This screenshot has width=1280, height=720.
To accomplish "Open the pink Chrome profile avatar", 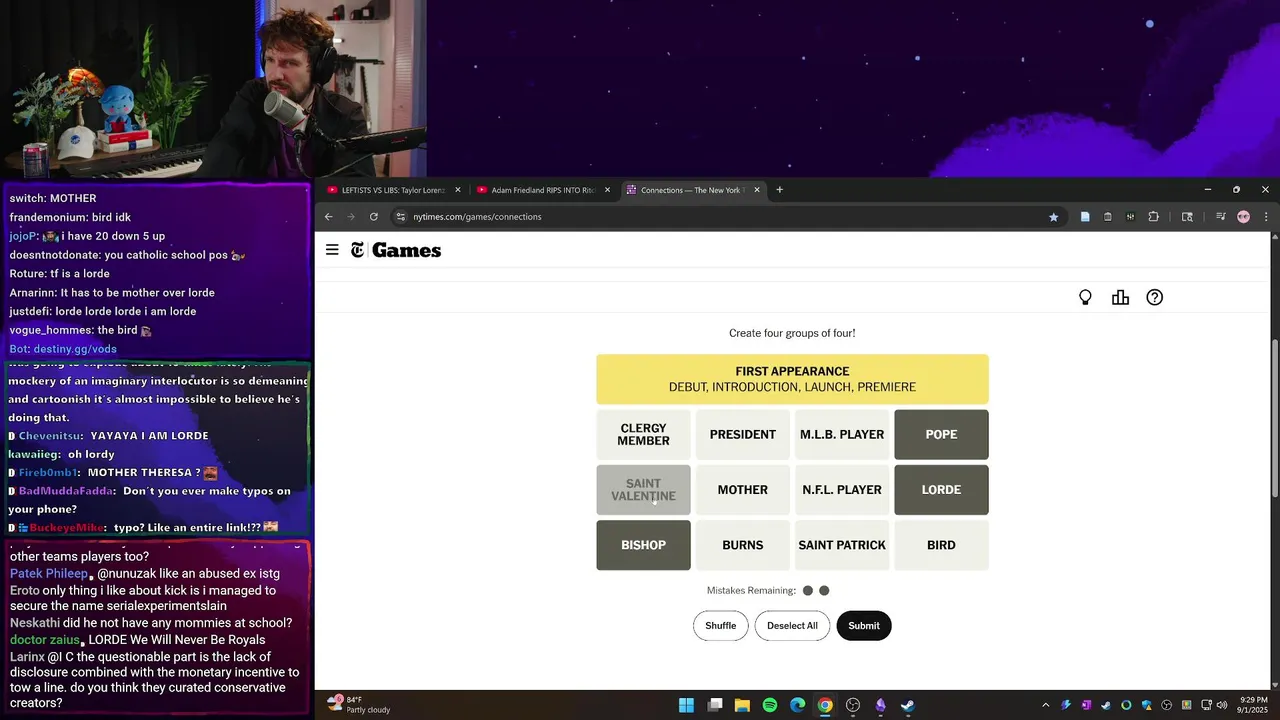I will pos(1243,216).
